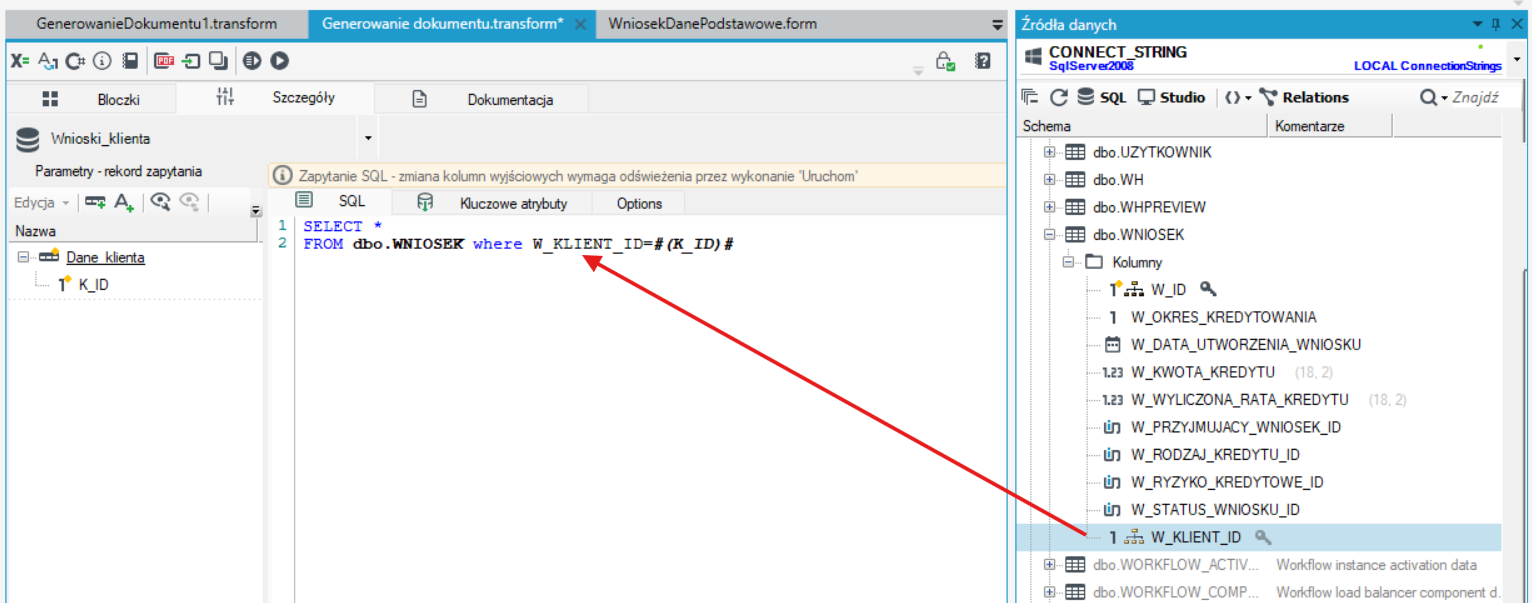Image resolution: width=1532 pixels, height=603 pixels.
Task: Open the Edycja dropdown menu
Action: 41,202
